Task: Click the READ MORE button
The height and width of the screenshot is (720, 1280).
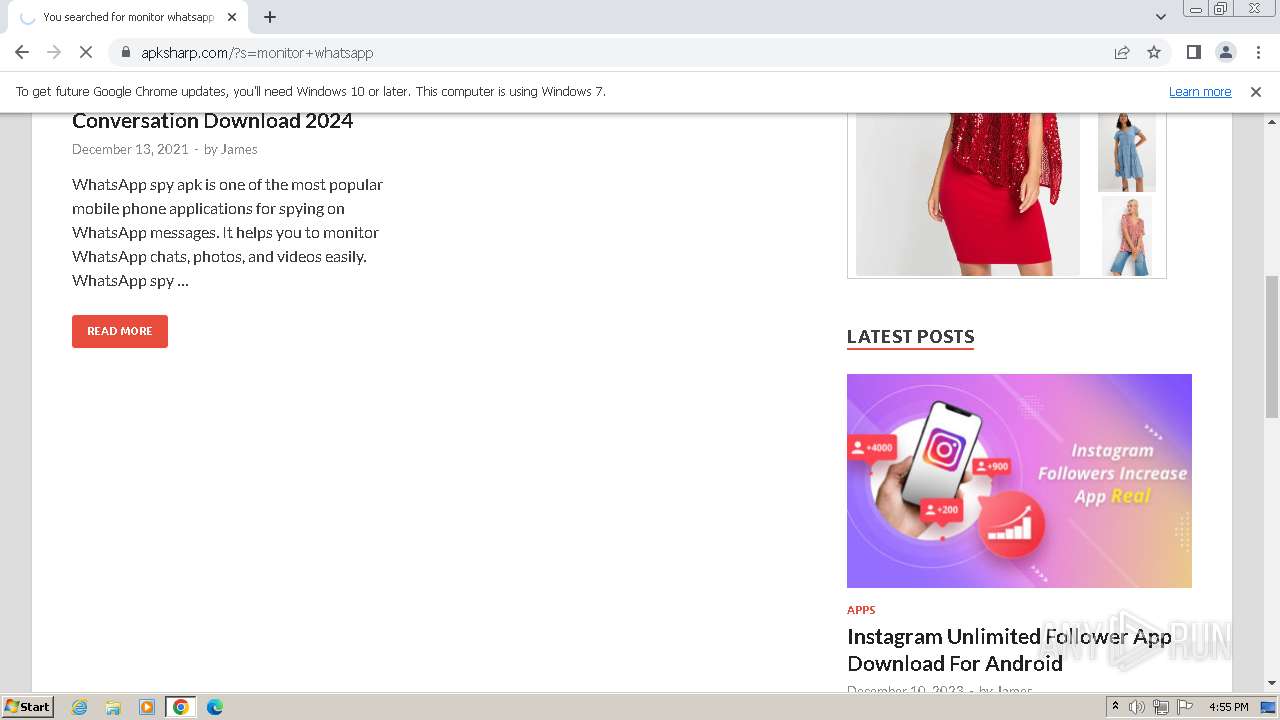Action: 120,331
